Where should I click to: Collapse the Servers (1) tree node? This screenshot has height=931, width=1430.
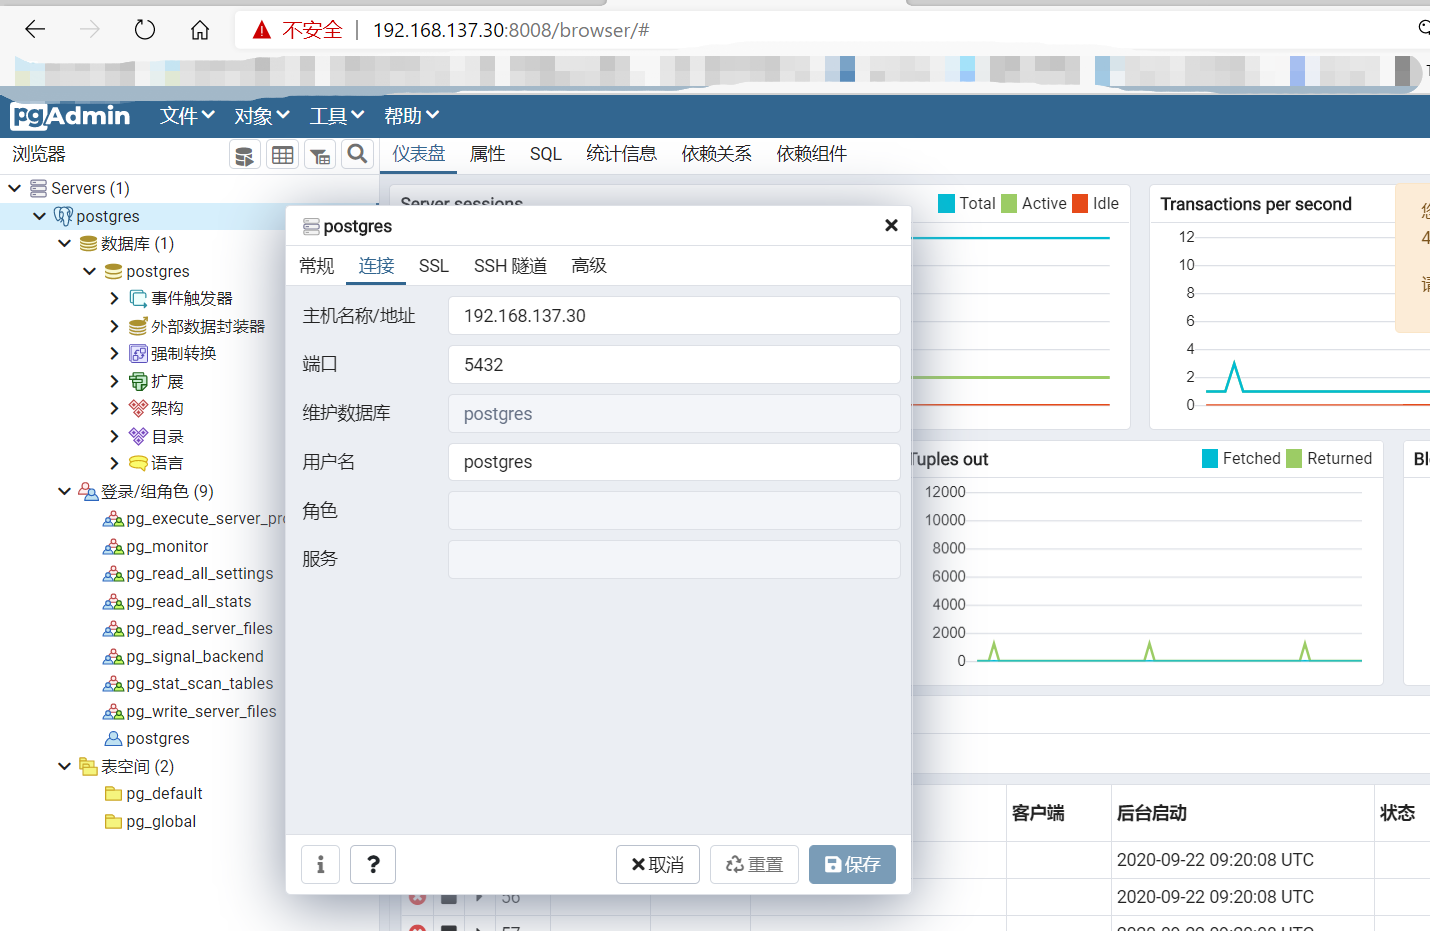pos(15,188)
